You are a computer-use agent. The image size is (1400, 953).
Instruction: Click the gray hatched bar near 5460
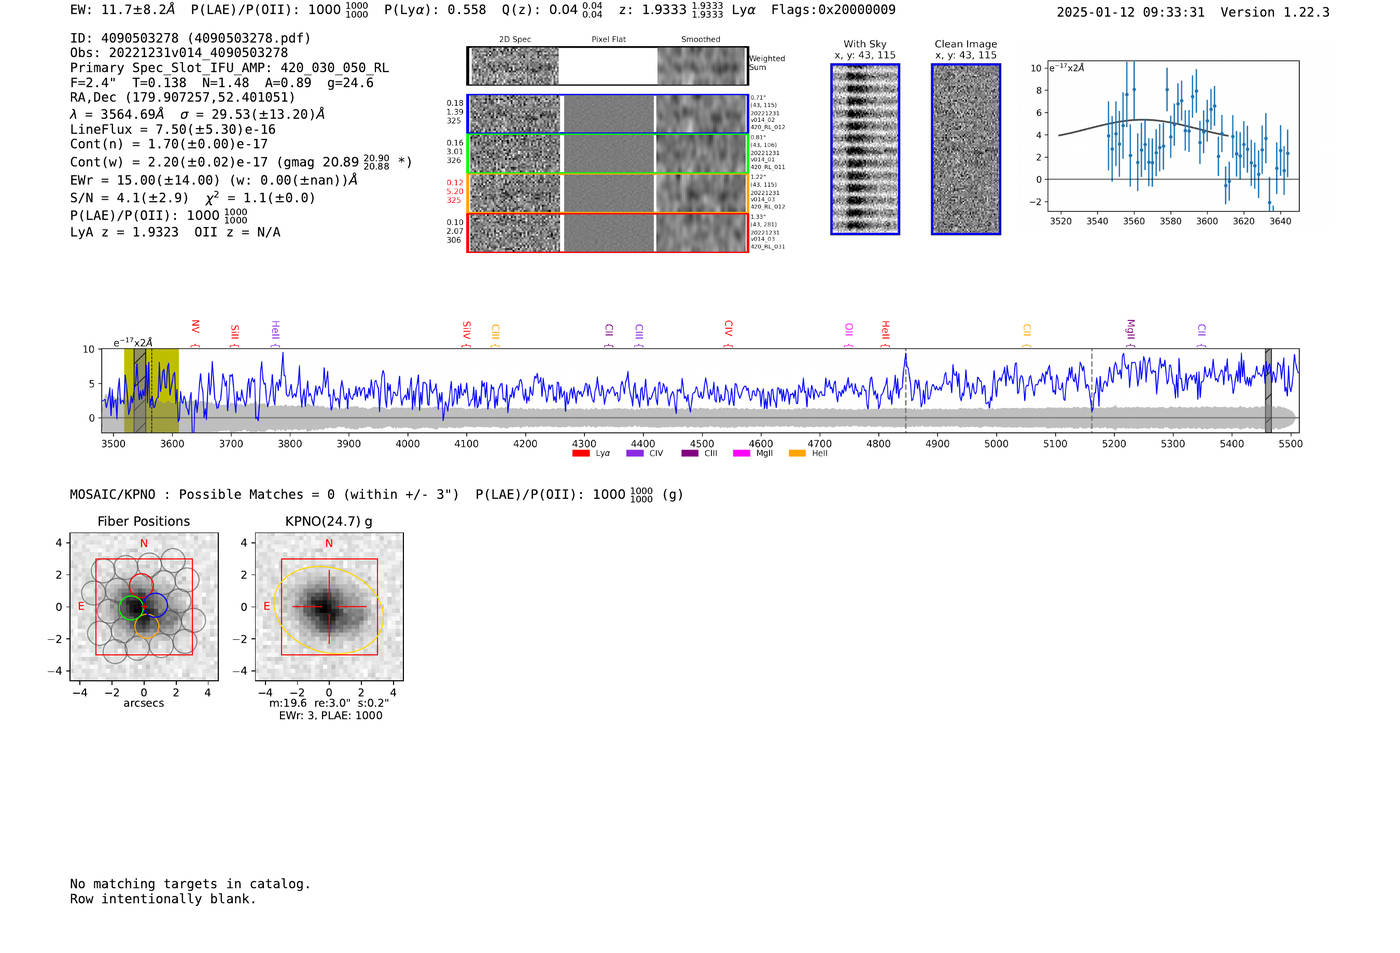[x=1268, y=390]
